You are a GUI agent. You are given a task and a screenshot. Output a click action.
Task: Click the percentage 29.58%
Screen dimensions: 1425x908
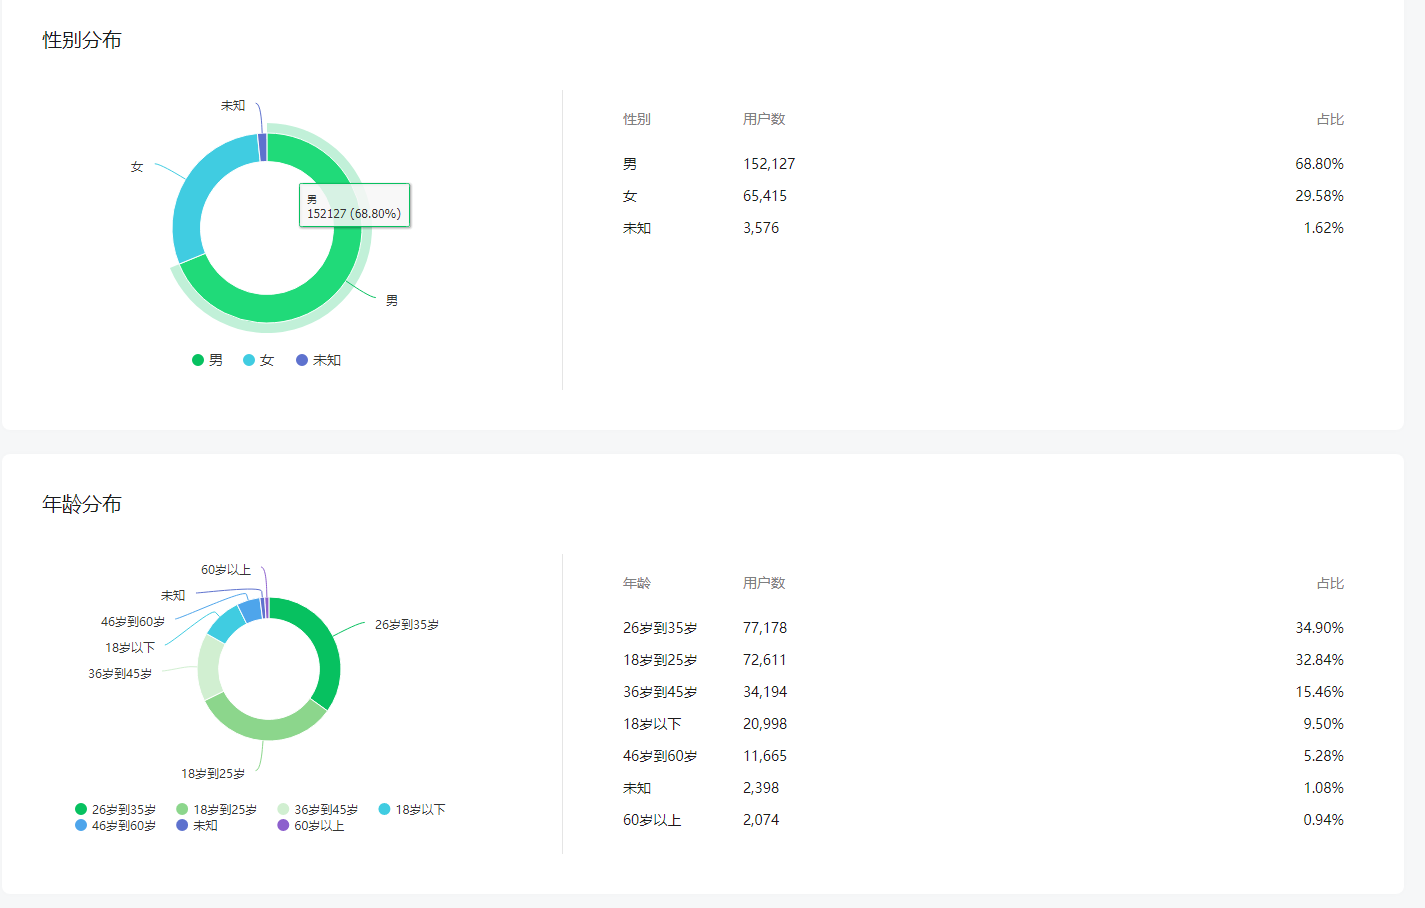point(1319,196)
